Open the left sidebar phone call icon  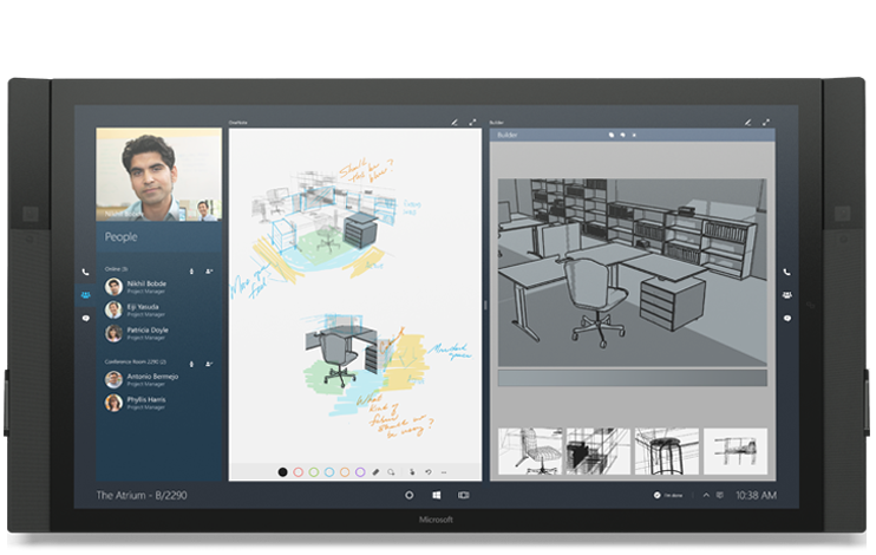(x=85, y=272)
